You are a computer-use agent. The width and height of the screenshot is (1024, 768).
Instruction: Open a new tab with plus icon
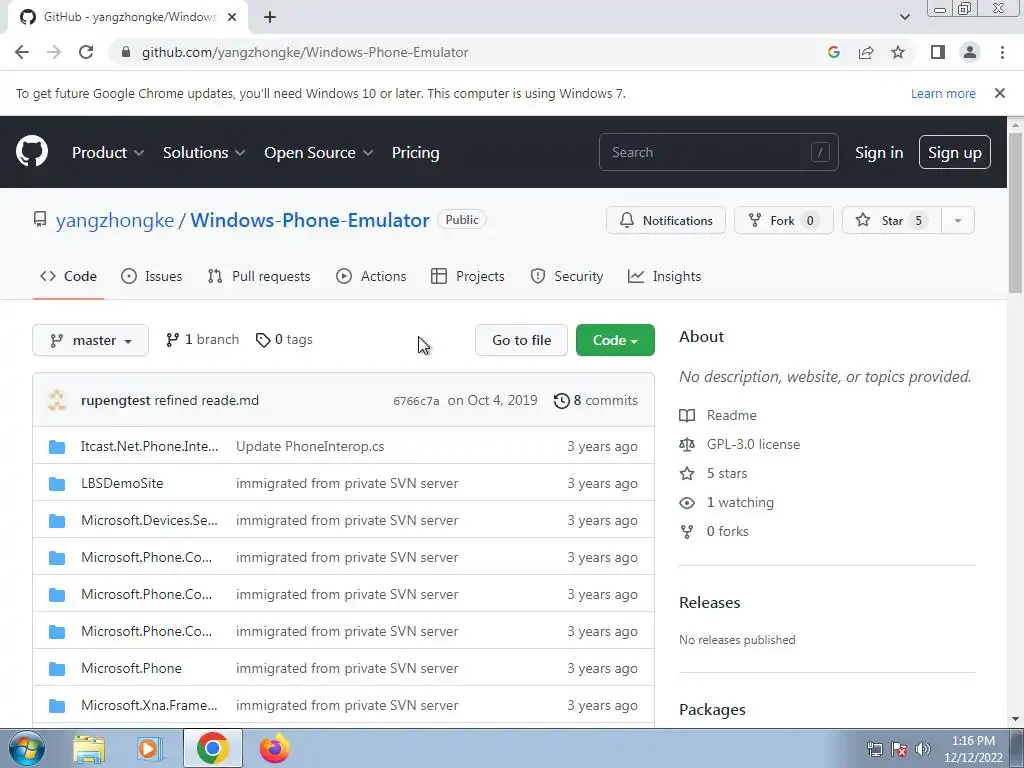pos(270,17)
